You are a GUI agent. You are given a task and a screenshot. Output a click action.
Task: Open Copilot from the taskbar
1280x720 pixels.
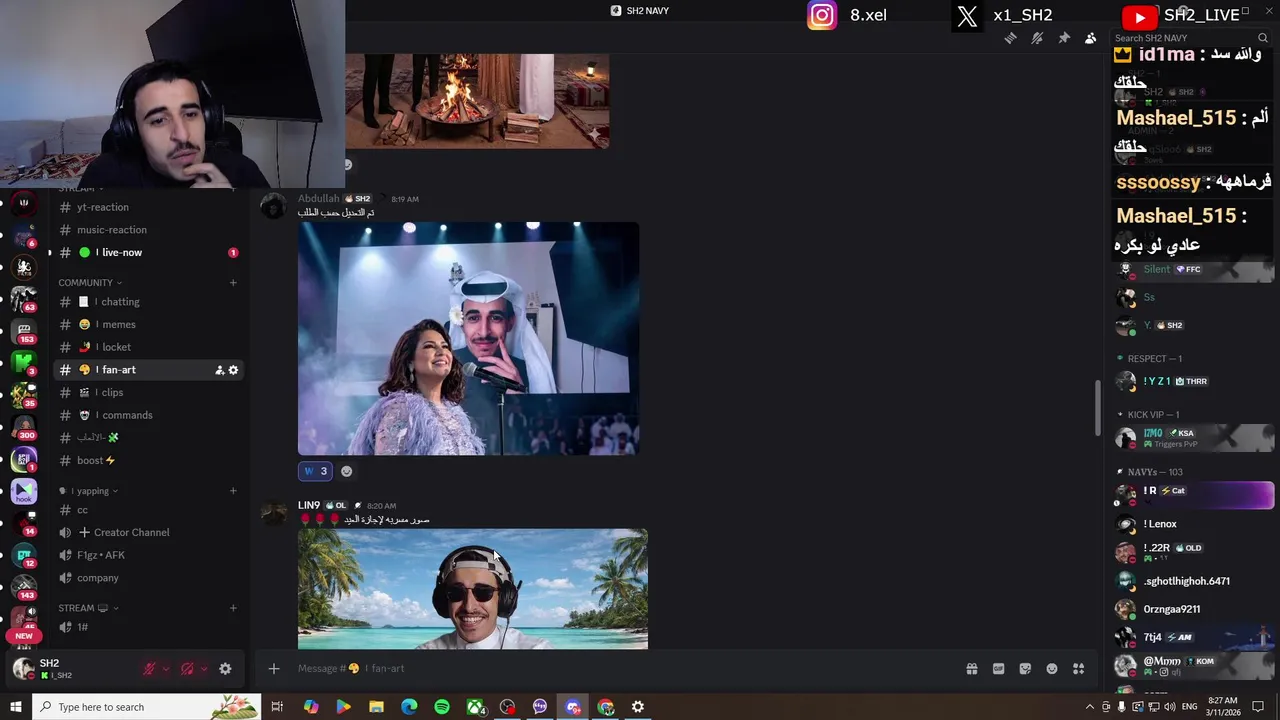(x=311, y=707)
